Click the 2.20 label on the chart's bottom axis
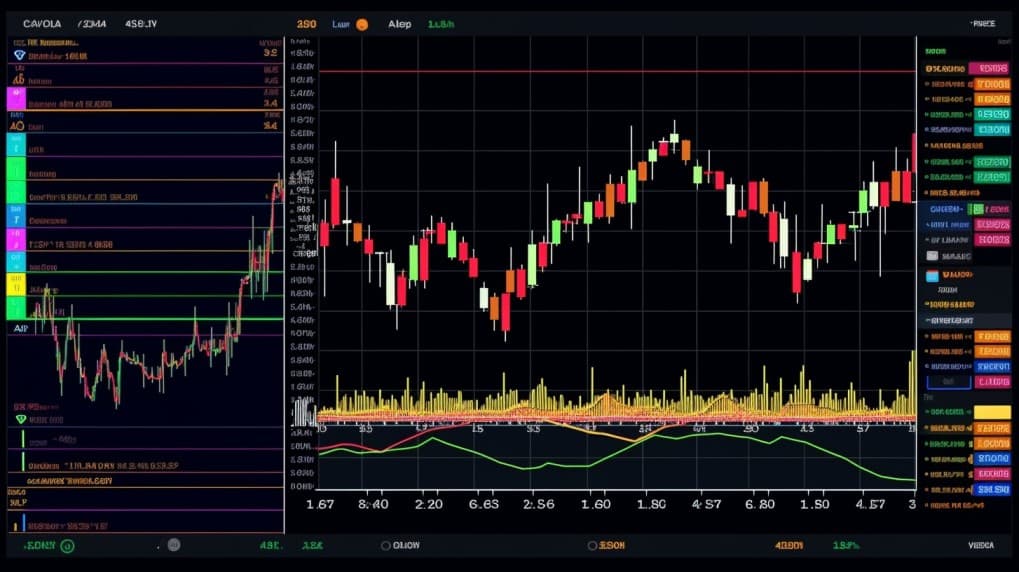The image size is (1019, 572). tap(429, 504)
